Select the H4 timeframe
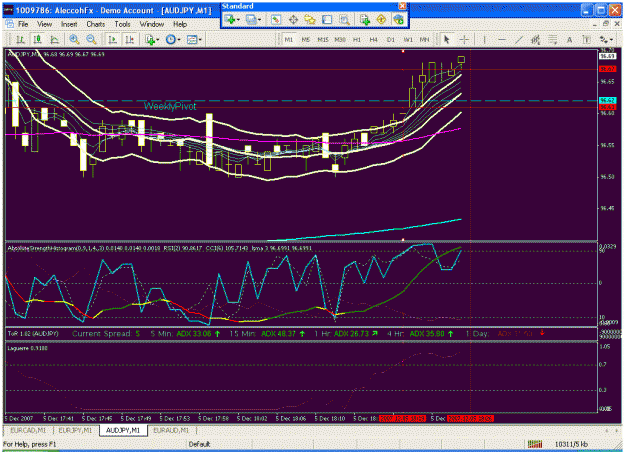Image resolution: width=625 pixels, height=452 pixels. pyautogui.click(x=373, y=39)
